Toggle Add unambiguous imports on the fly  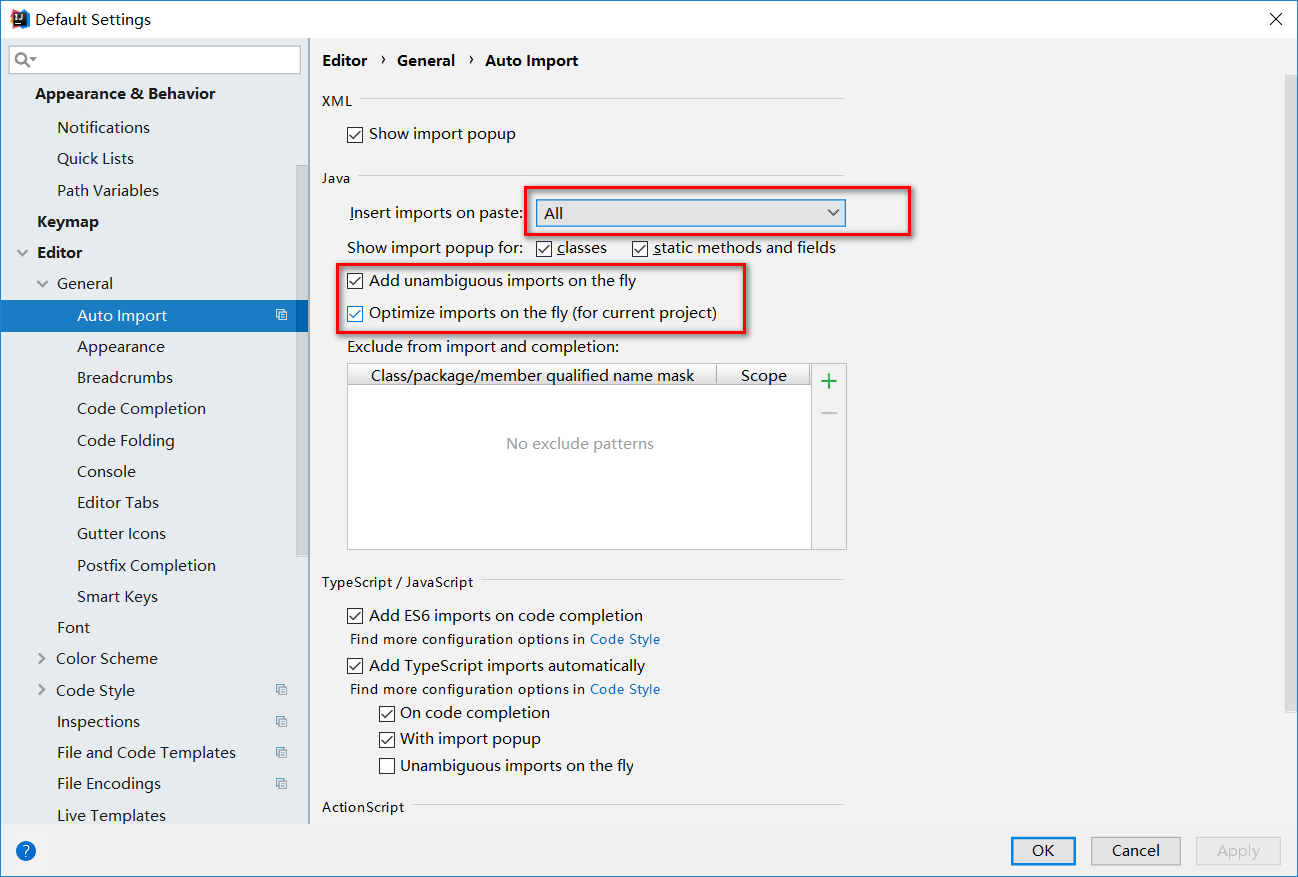(x=355, y=282)
